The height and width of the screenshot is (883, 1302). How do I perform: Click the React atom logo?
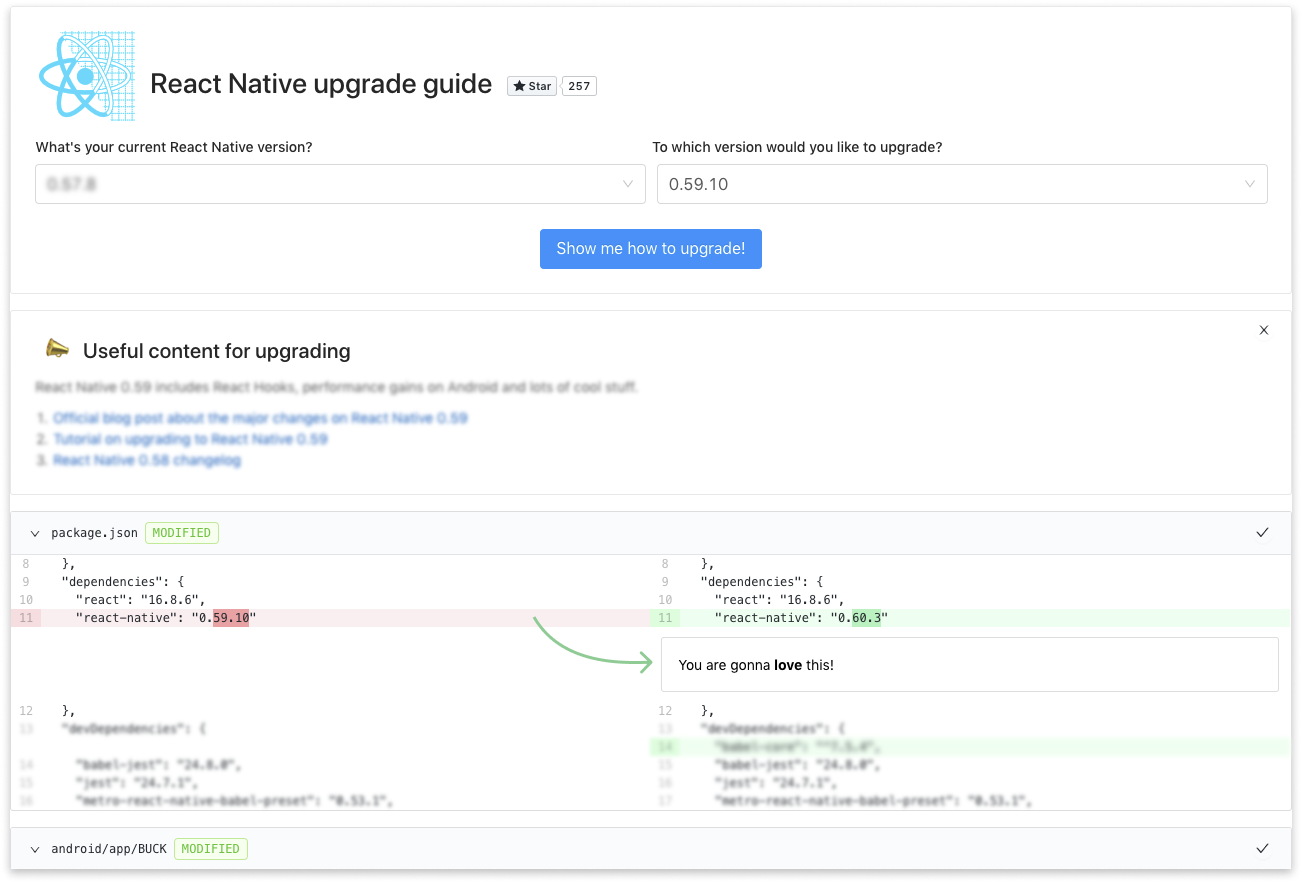point(86,76)
